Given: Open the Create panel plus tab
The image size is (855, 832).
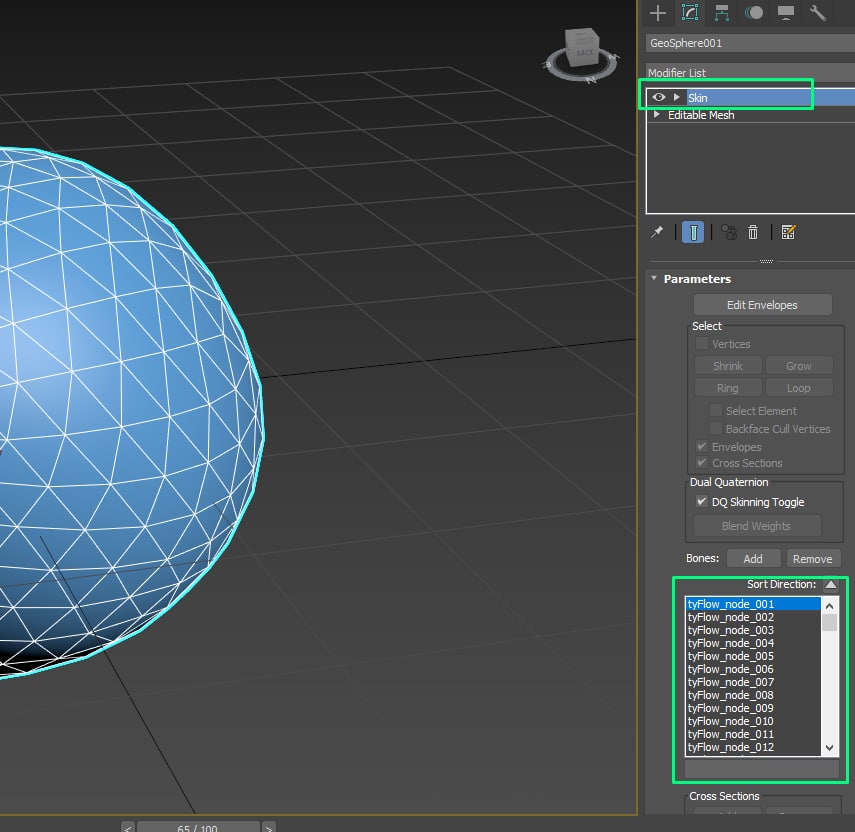Looking at the screenshot, I should pyautogui.click(x=658, y=13).
